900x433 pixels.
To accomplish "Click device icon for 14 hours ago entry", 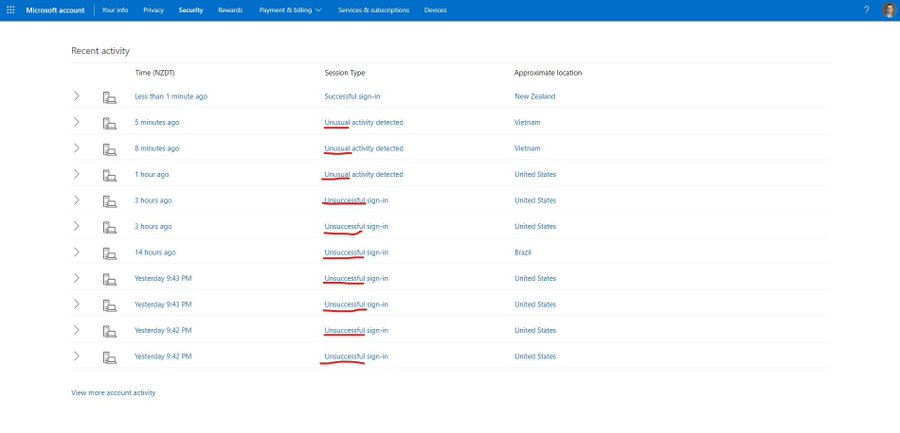I will (109, 253).
